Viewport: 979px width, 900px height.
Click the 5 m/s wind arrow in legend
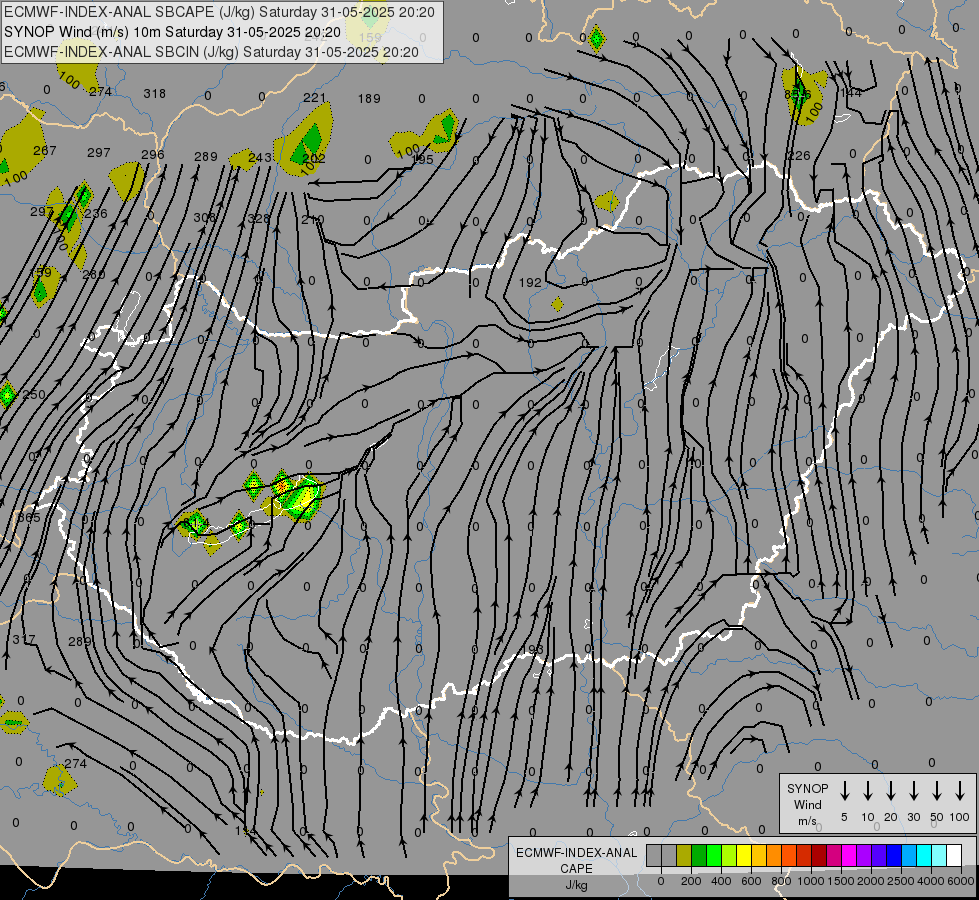(x=845, y=791)
